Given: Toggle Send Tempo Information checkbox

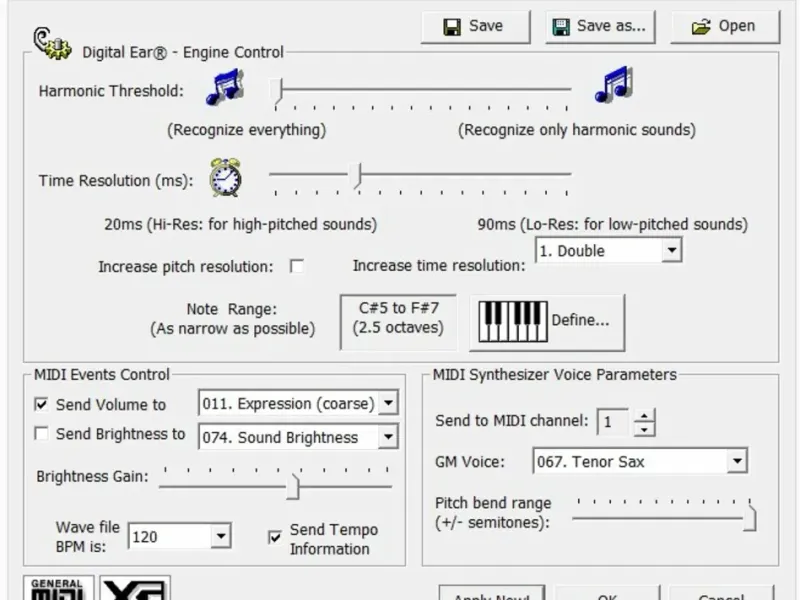Looking at the screenshot, I should point(274,537).
